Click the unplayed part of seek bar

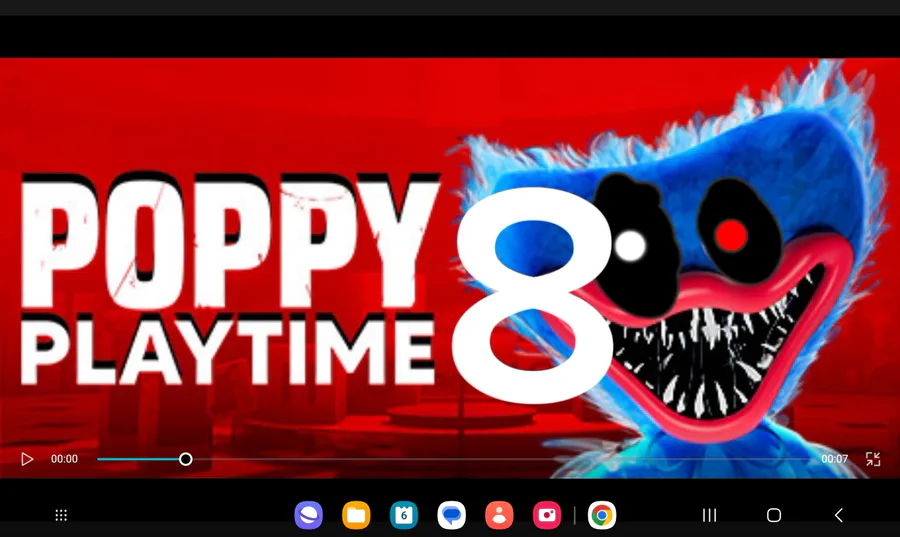pyautogui.click(x=502, y=459)
